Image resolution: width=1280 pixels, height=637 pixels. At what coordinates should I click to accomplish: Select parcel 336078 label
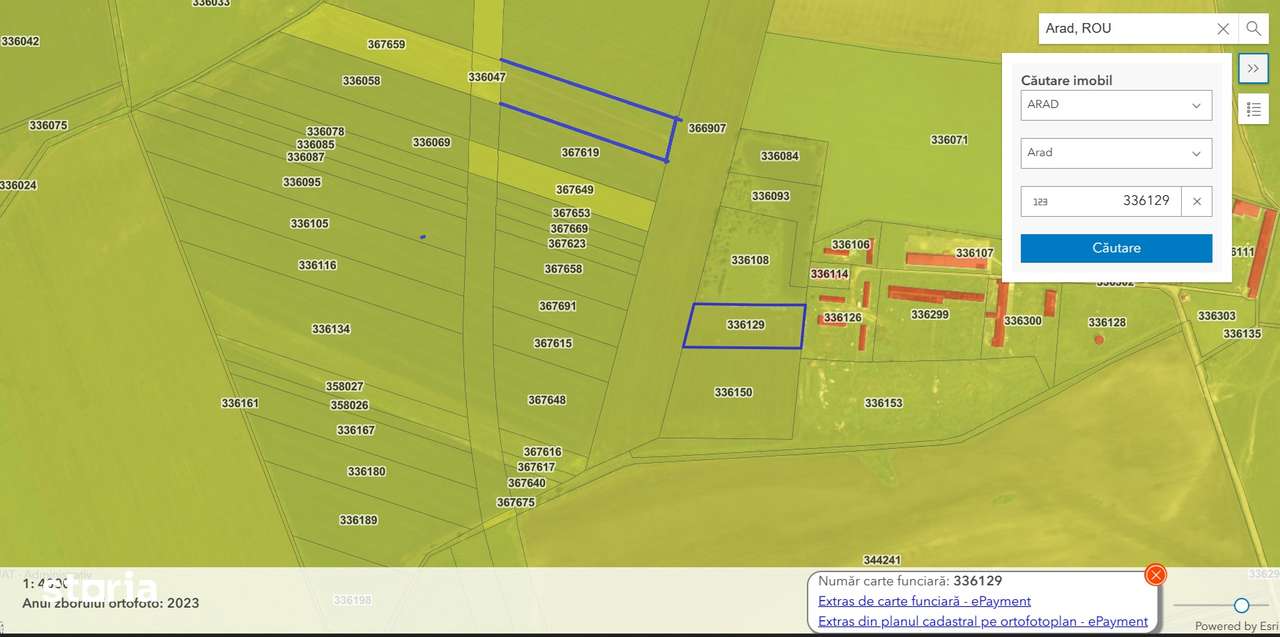pos(325,132)
